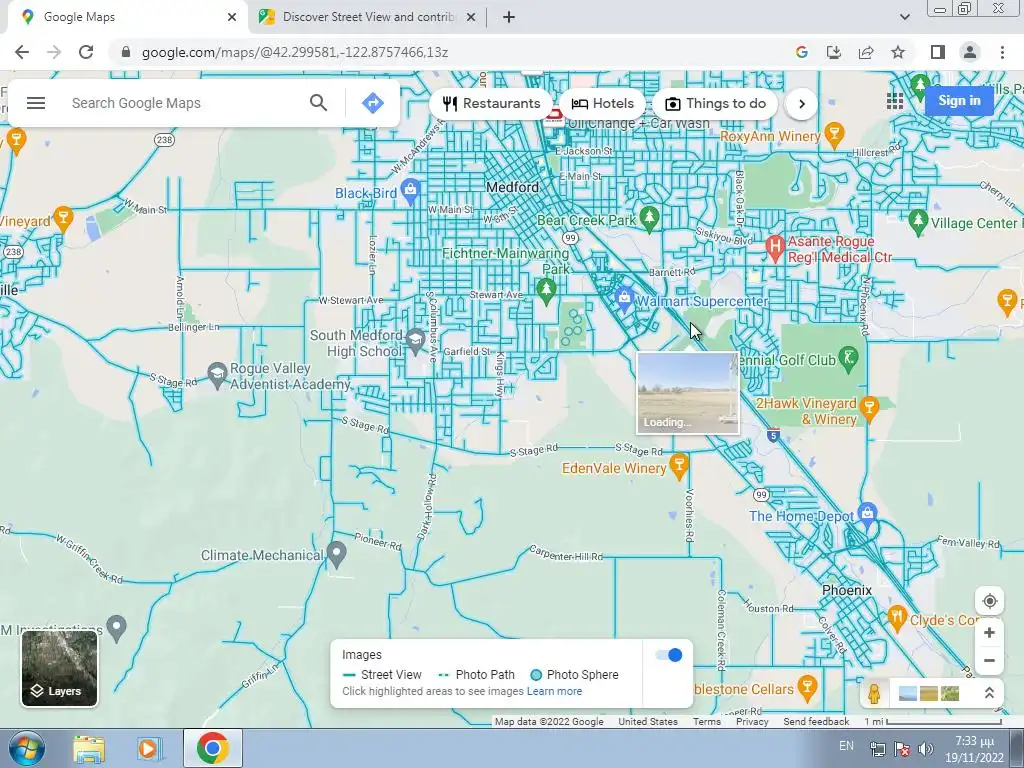Close the Discover Street View tab
Screen dimensions: 1024x768
pos(470,17)
